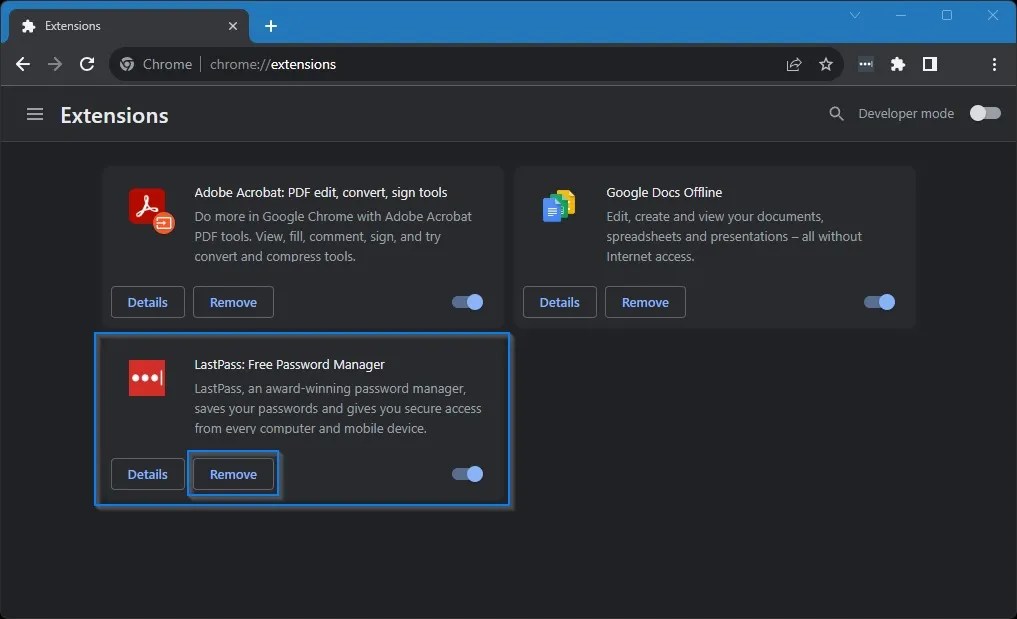Open the search icon next to Developer mode
1017x619 pixels.
pos(836,113)
